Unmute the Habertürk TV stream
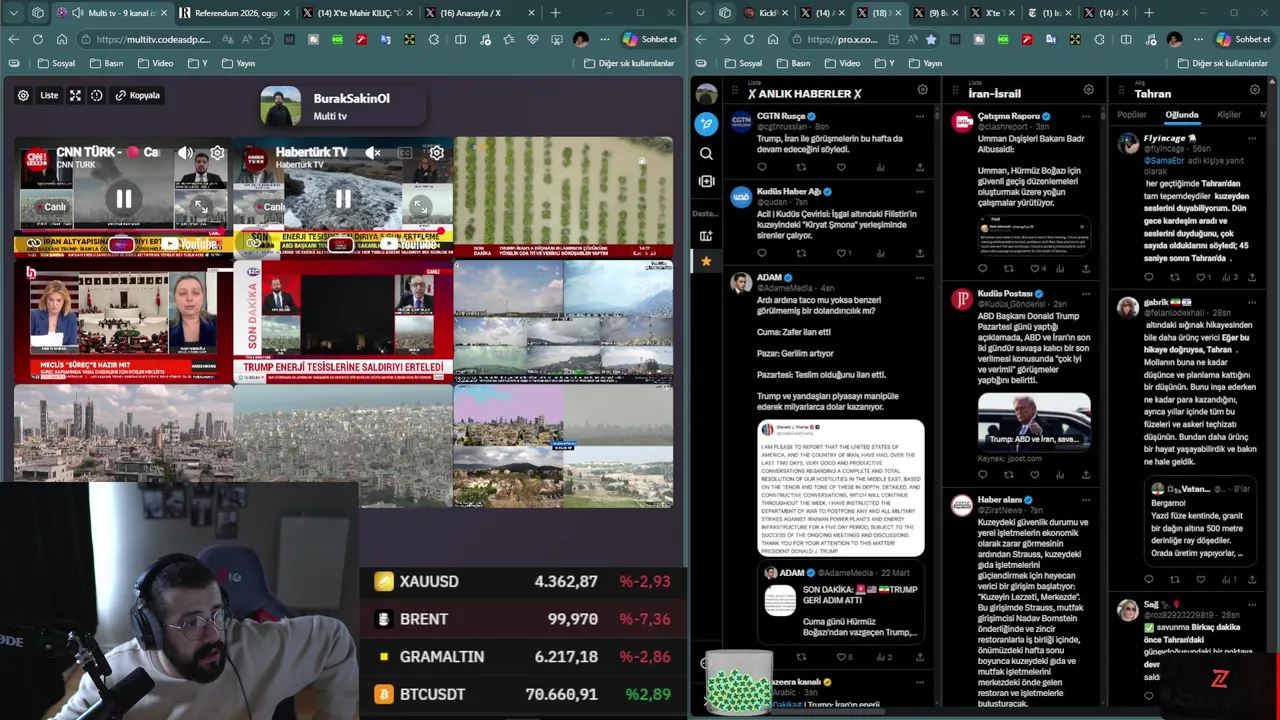Screen dimensions: 1280x720 point(373,152)
